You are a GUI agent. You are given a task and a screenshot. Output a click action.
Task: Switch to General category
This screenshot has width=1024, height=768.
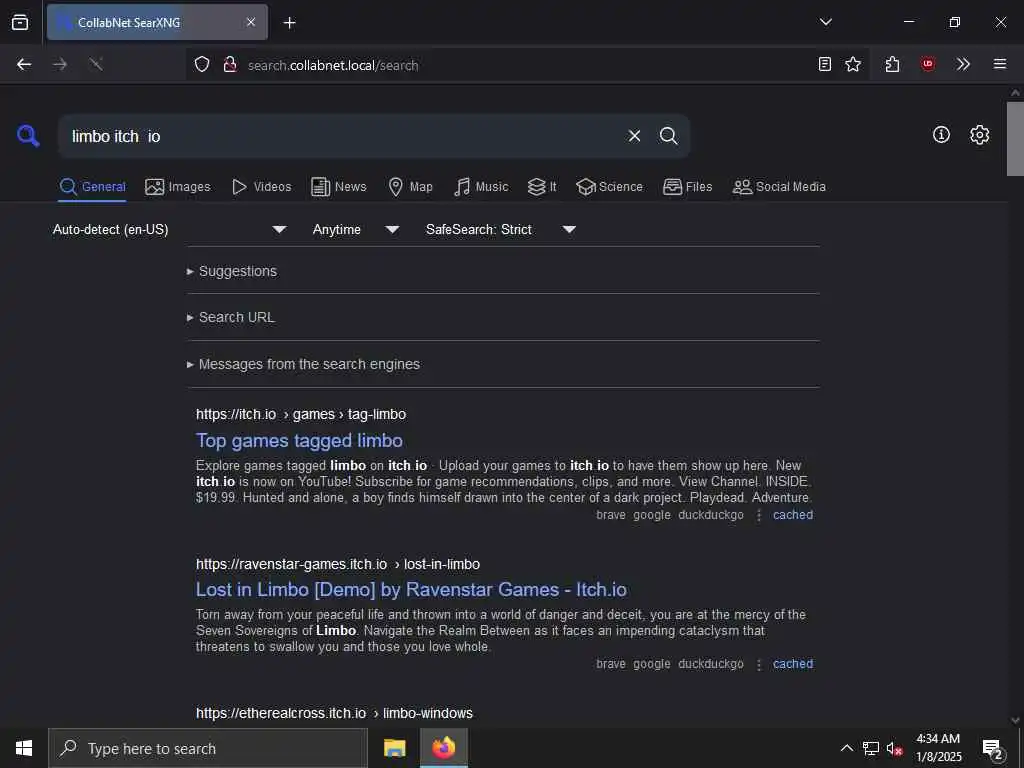point(92,187)
